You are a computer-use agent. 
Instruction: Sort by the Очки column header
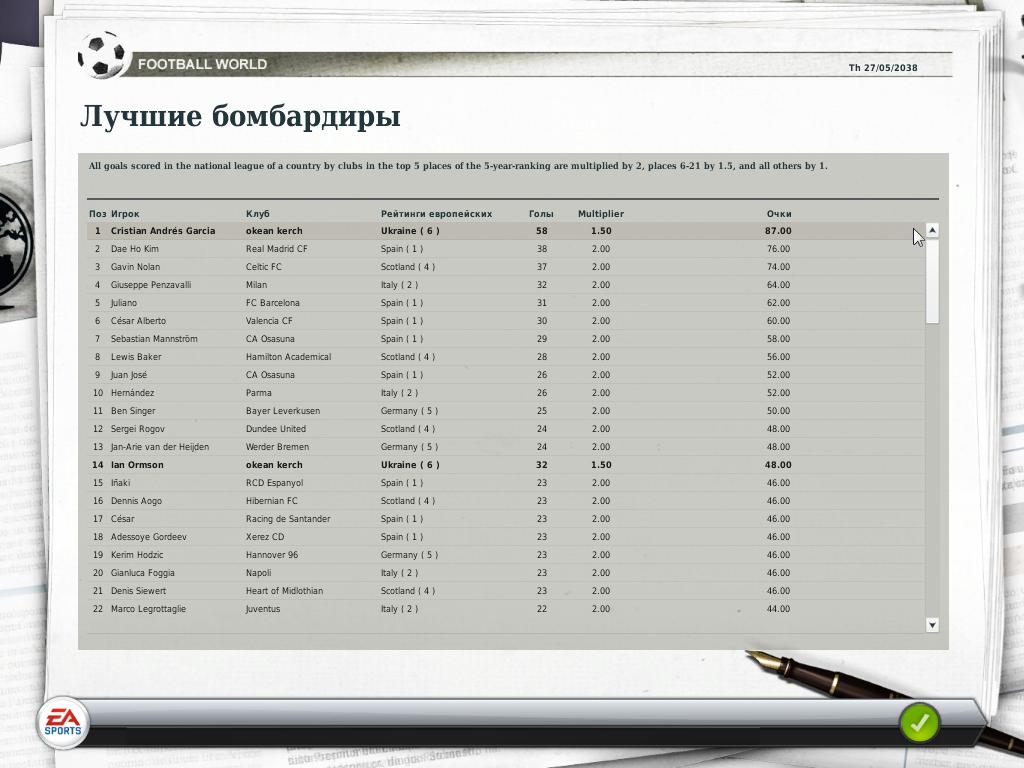[x=779, y=214]
